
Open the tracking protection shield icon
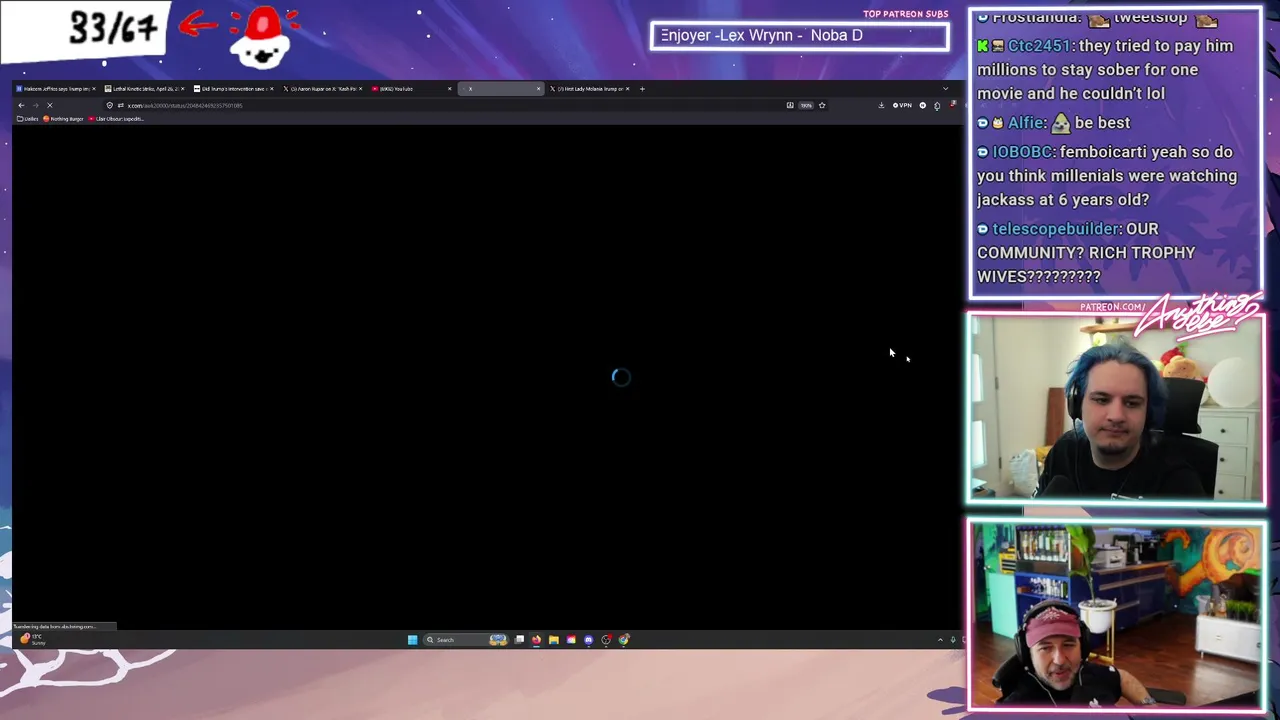110,105
